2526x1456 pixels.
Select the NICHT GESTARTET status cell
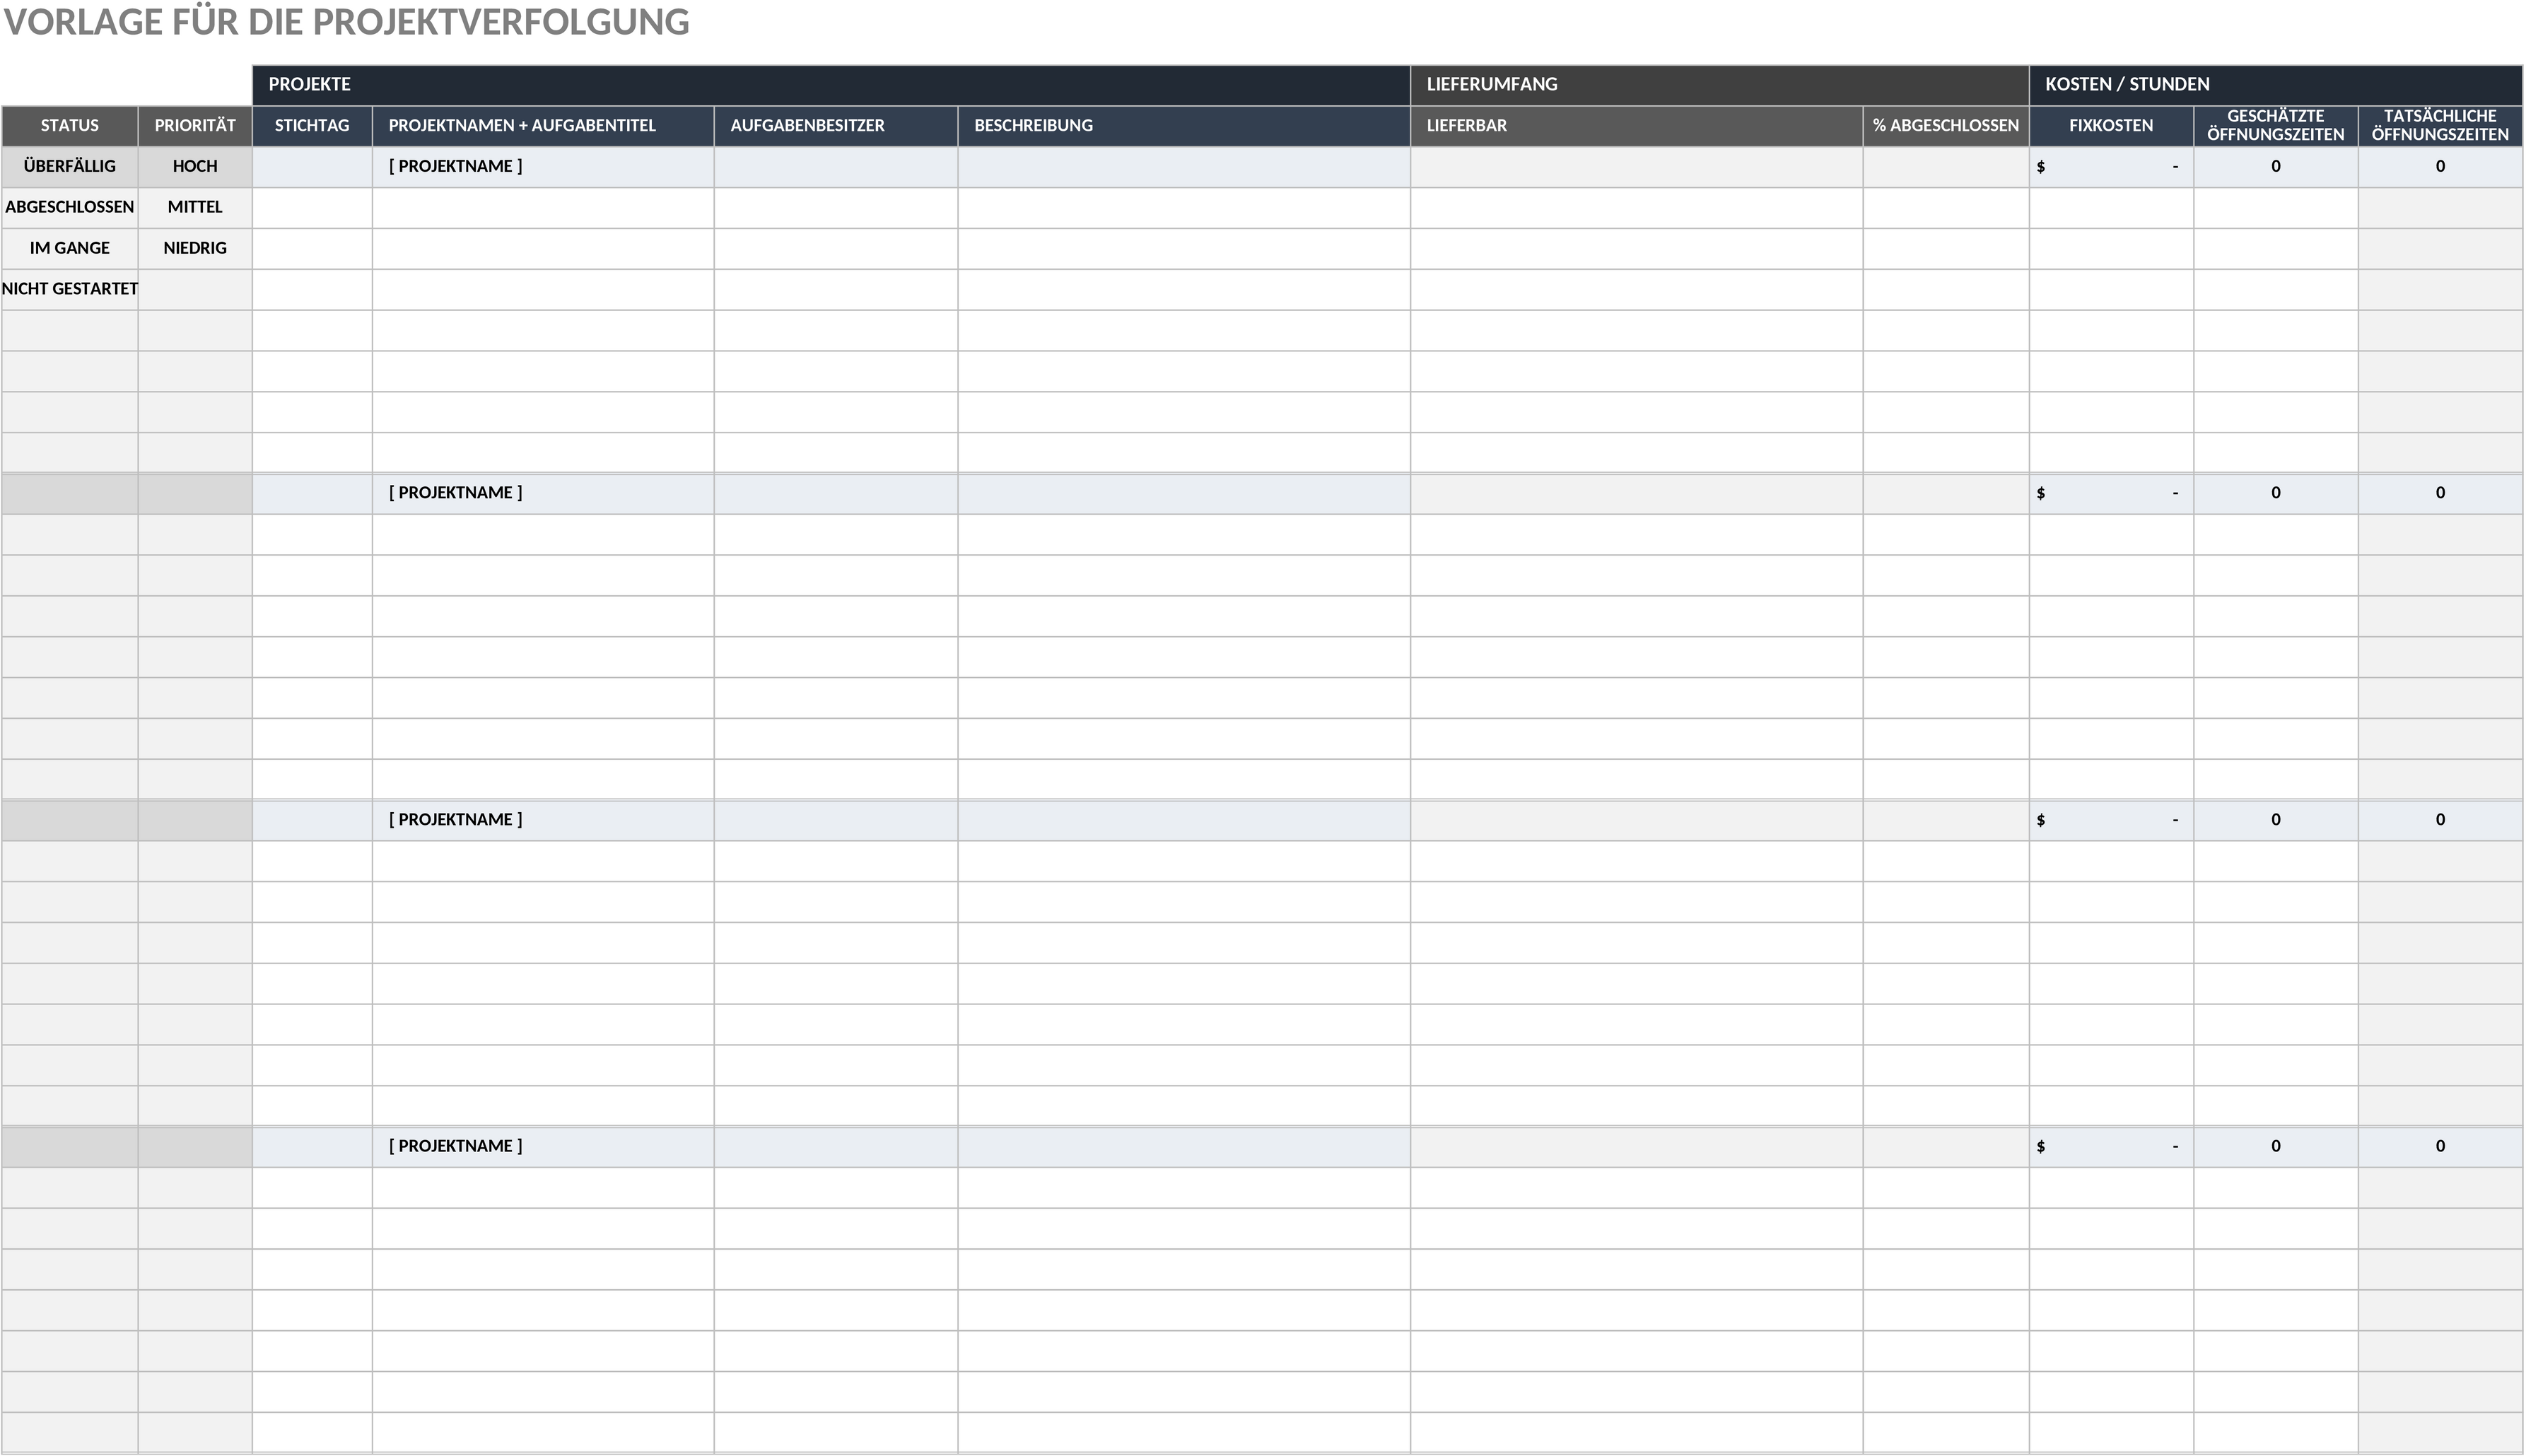click(x=70, y=290)
